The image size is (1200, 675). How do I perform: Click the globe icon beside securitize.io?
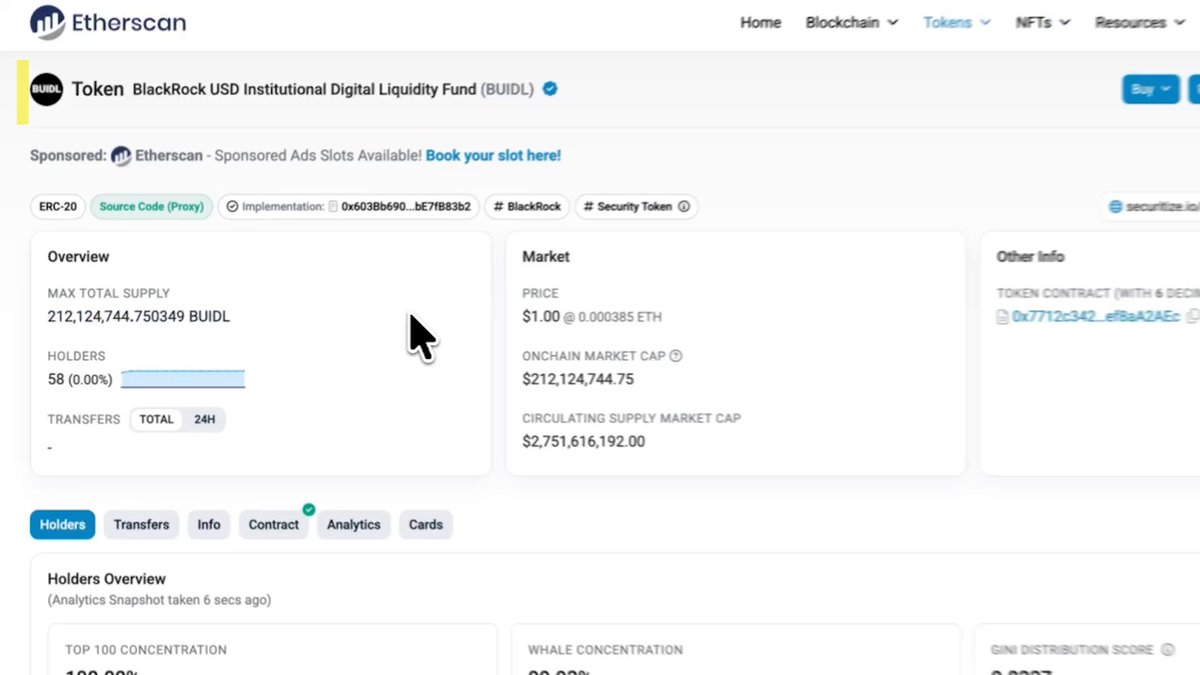point(1116,207)
